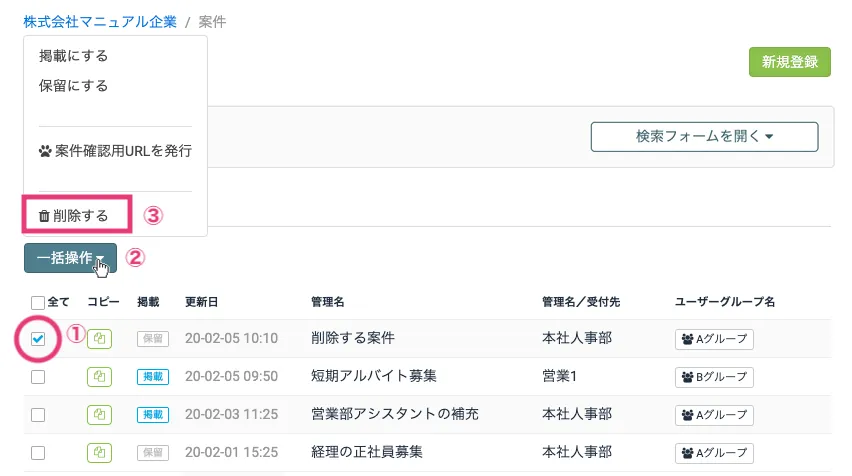Select 案件確認用URLを発行 menu entry

115,151
